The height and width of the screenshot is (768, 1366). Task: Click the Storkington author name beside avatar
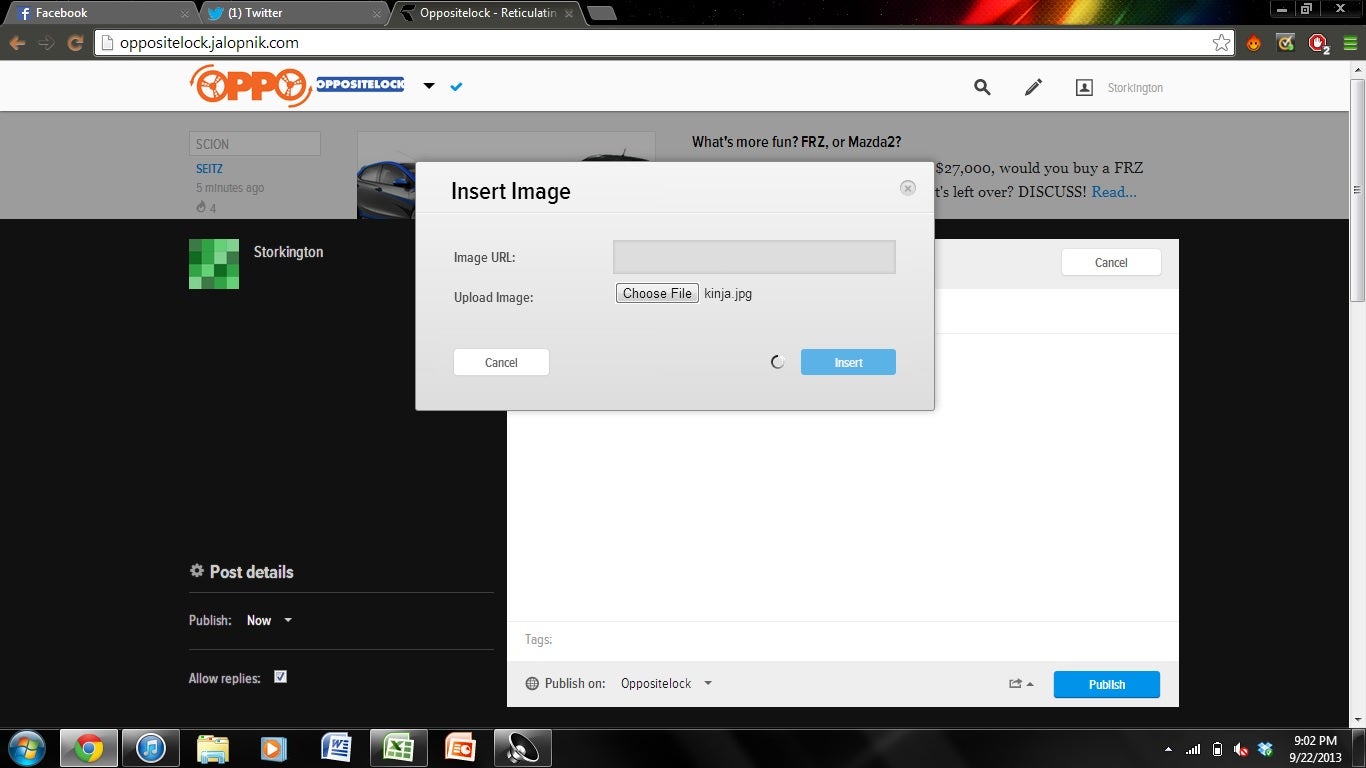pyautogui.click(x=288, y=252)
